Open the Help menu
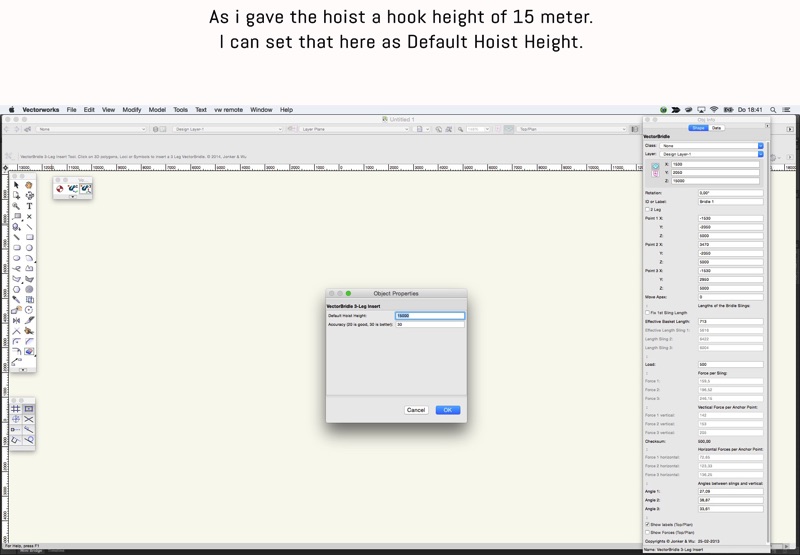The width and height of the screenshot is (800, 555). pos(286,110)
